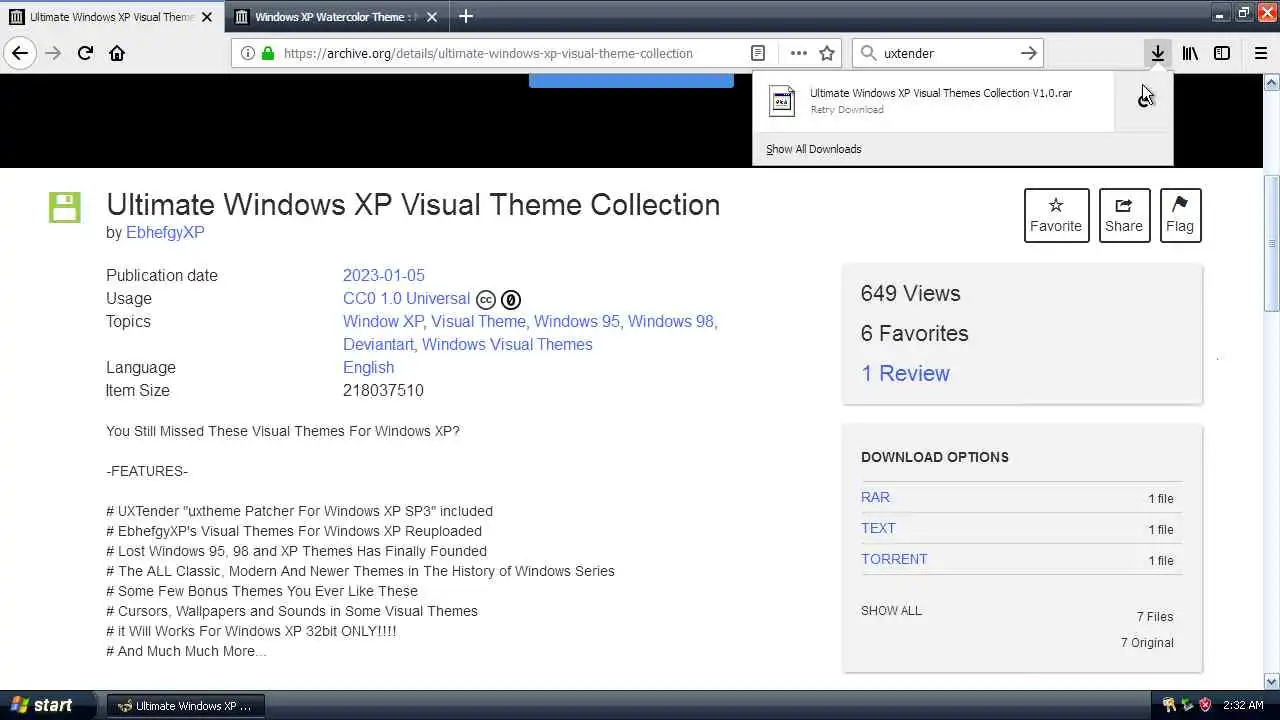The height and width of the screenshot is (720, 1280).
Task: Open the CC0 1.0 Universal license link
Action: point(406,298)
